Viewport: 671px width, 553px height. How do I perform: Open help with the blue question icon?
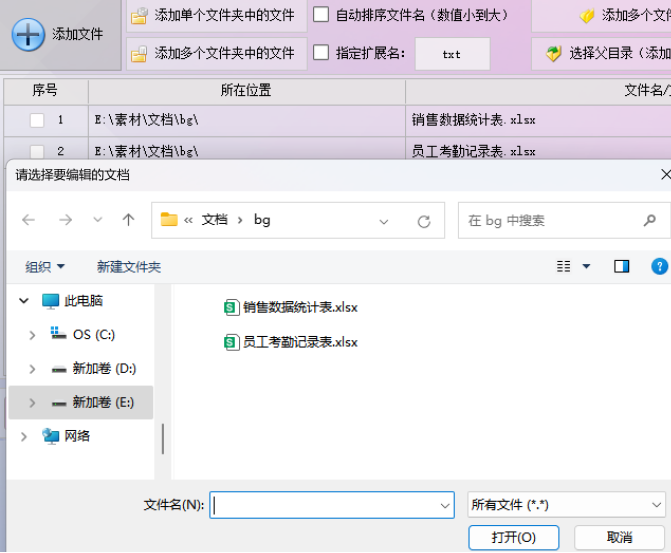coord(659,267)
